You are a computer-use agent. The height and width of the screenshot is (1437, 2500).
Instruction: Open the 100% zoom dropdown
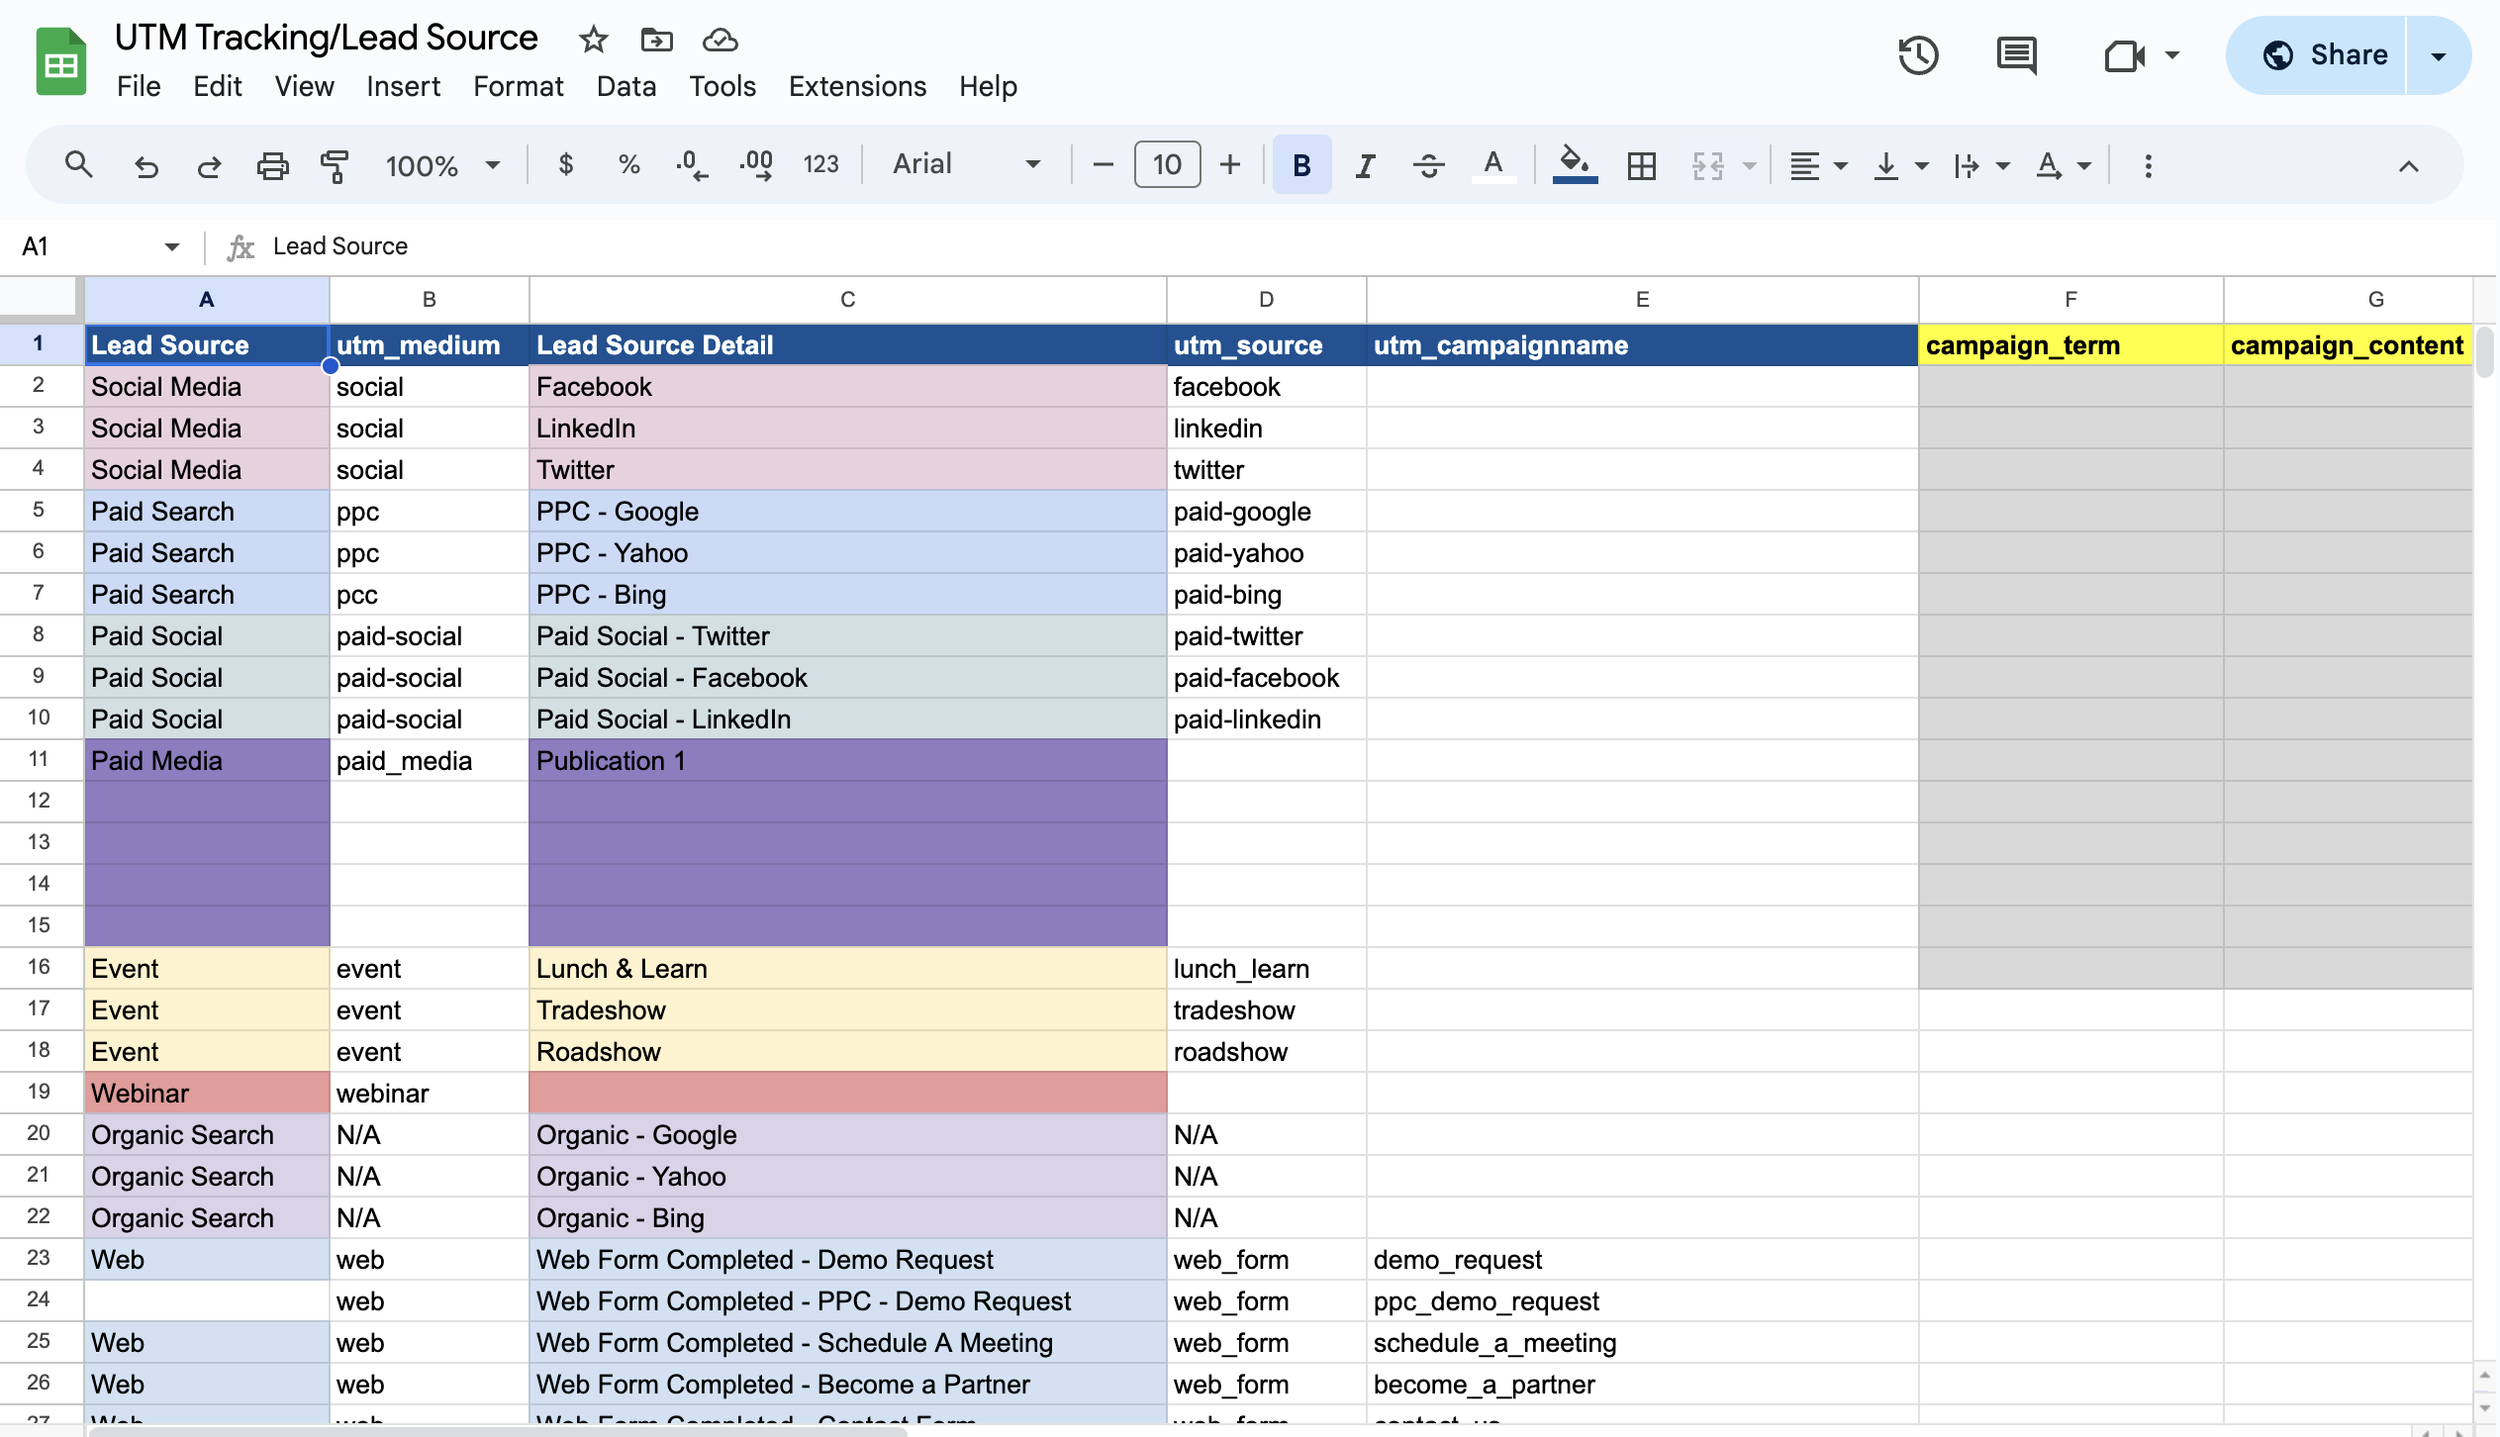pos(441,165)
